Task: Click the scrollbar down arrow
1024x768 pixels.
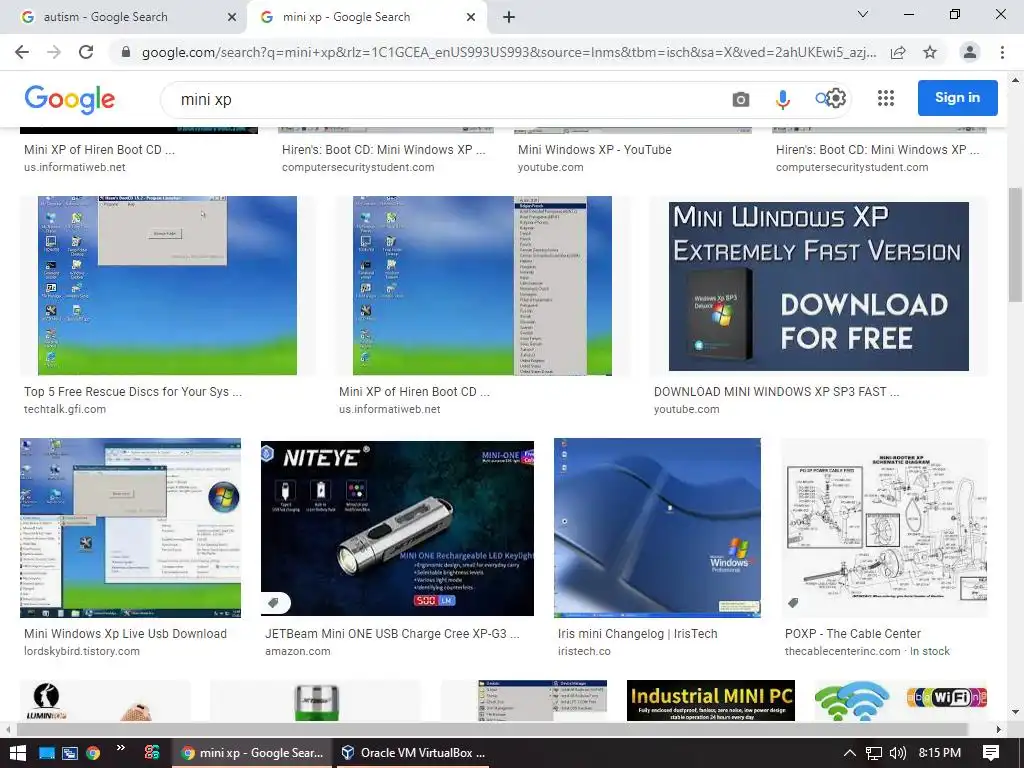Action: click(1015, 712)
